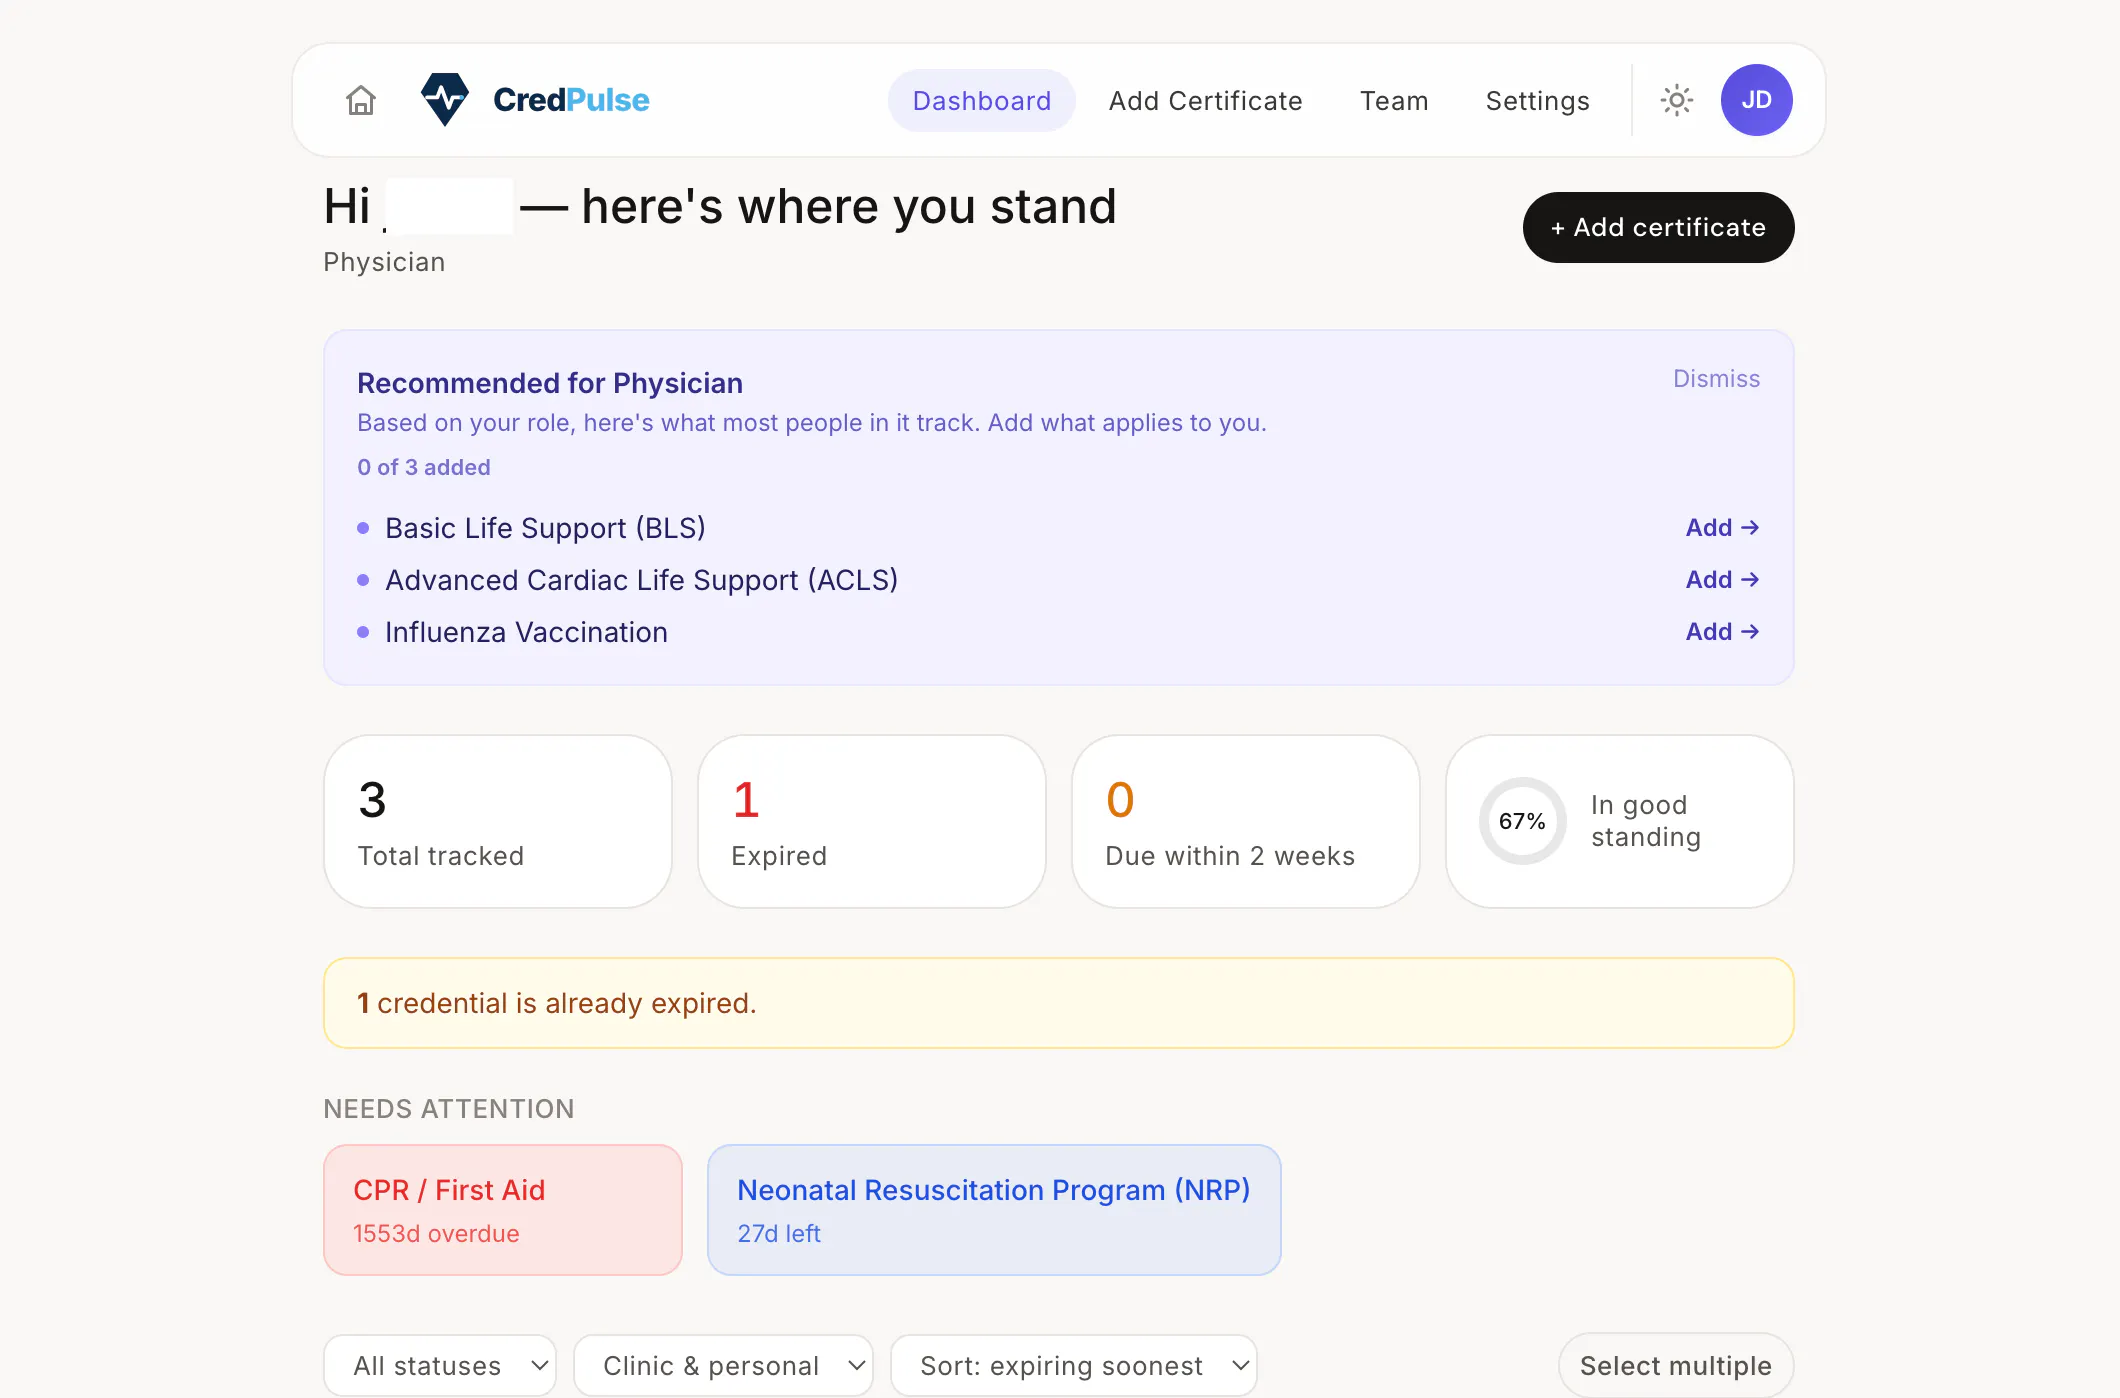Expand the Sort: expiring soonest dropdown
Viewport: 2120px width, 1398px height.
pos(1073,1366)
